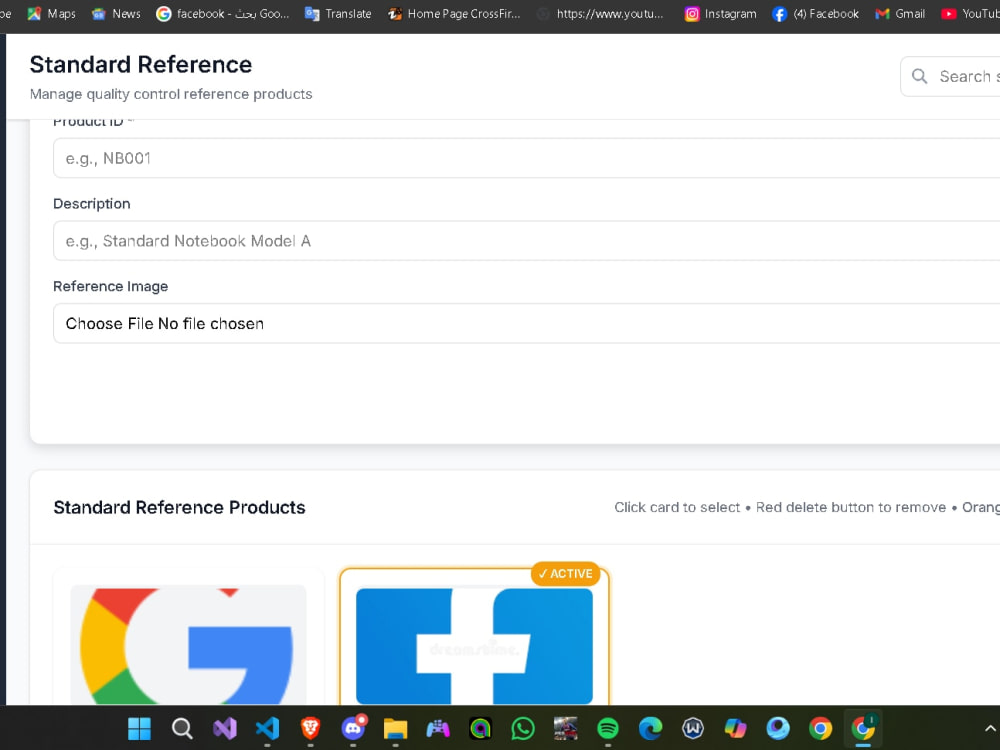The width and height of the screenshot is (1000, 750).
Task: Open Windows taskbar search
Action: click(182, 728)
